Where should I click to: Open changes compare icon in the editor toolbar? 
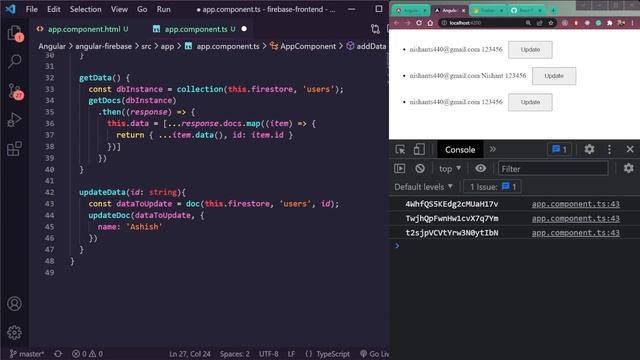[375, 29]
